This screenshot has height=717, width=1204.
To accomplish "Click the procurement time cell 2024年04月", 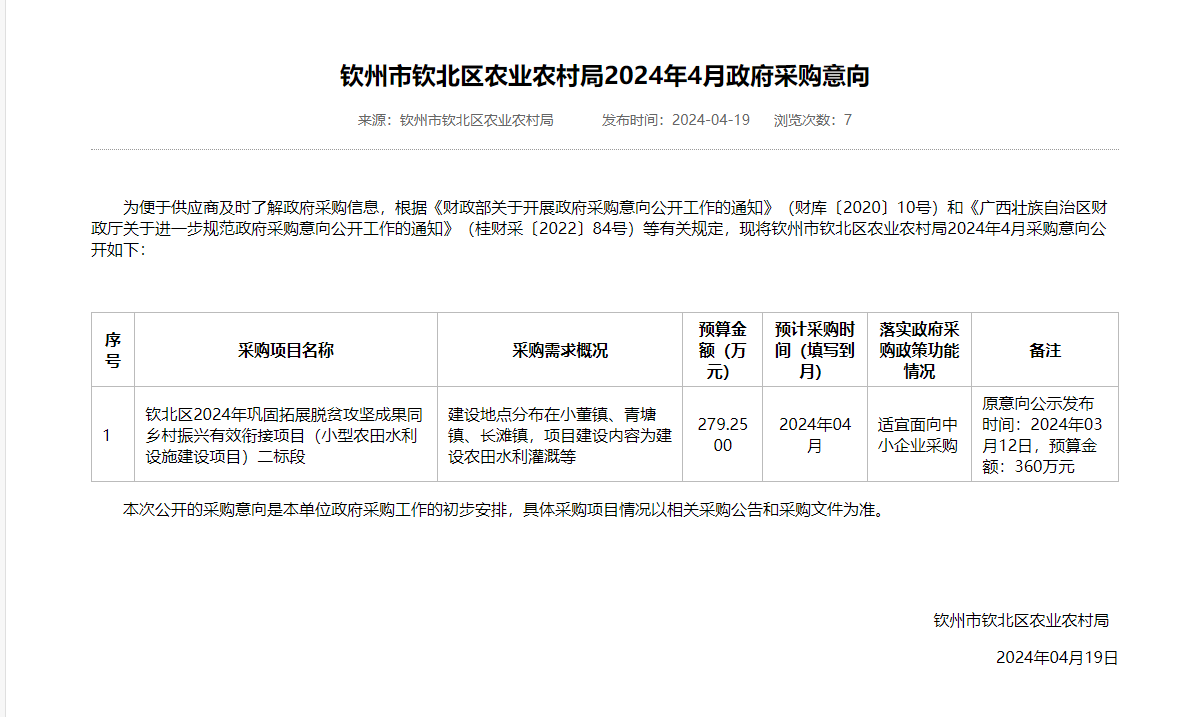I will [815, 435].
